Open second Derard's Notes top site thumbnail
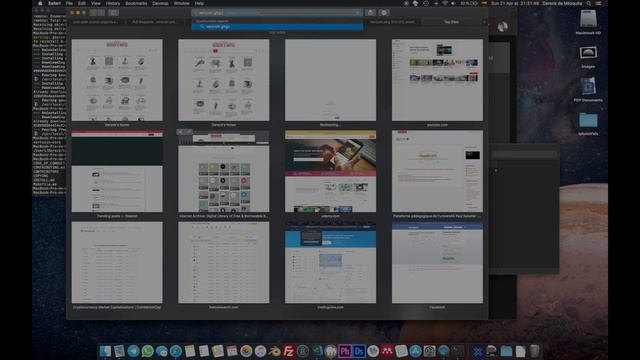 [224, 80]
